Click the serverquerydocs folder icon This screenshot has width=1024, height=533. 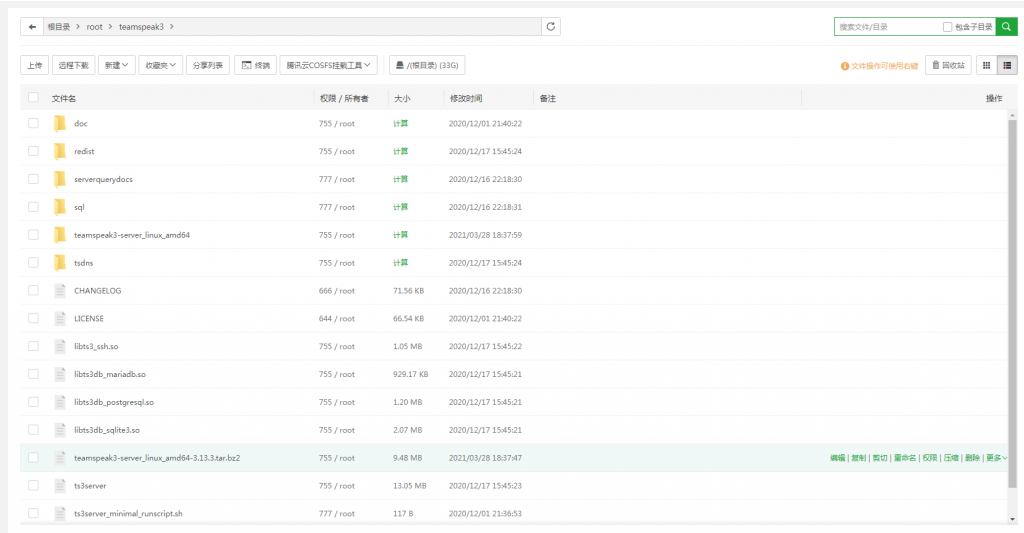pyautogui.click(x=59, y=179)
